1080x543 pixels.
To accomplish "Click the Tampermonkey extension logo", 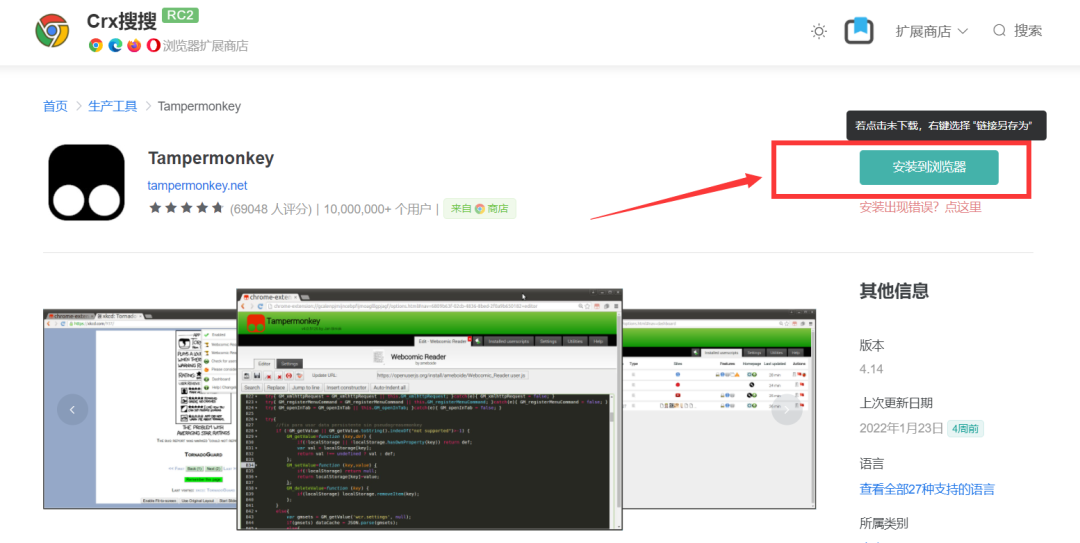I will pyautogui.click(x=87, y=183).
